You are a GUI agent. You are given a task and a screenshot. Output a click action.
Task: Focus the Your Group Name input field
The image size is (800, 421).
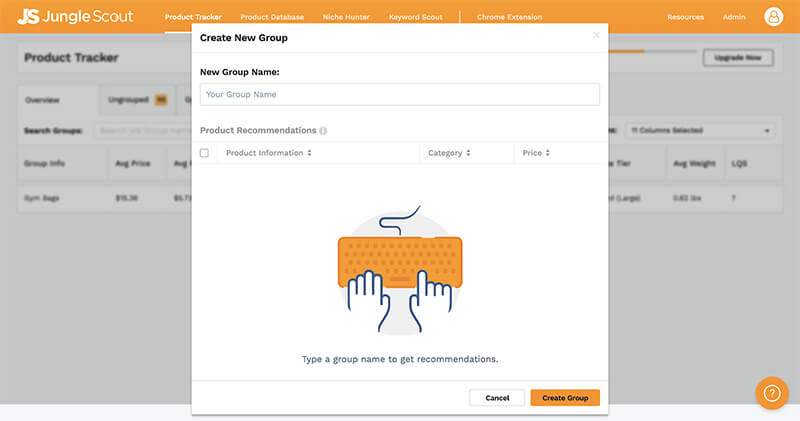[x=400, y=94]
